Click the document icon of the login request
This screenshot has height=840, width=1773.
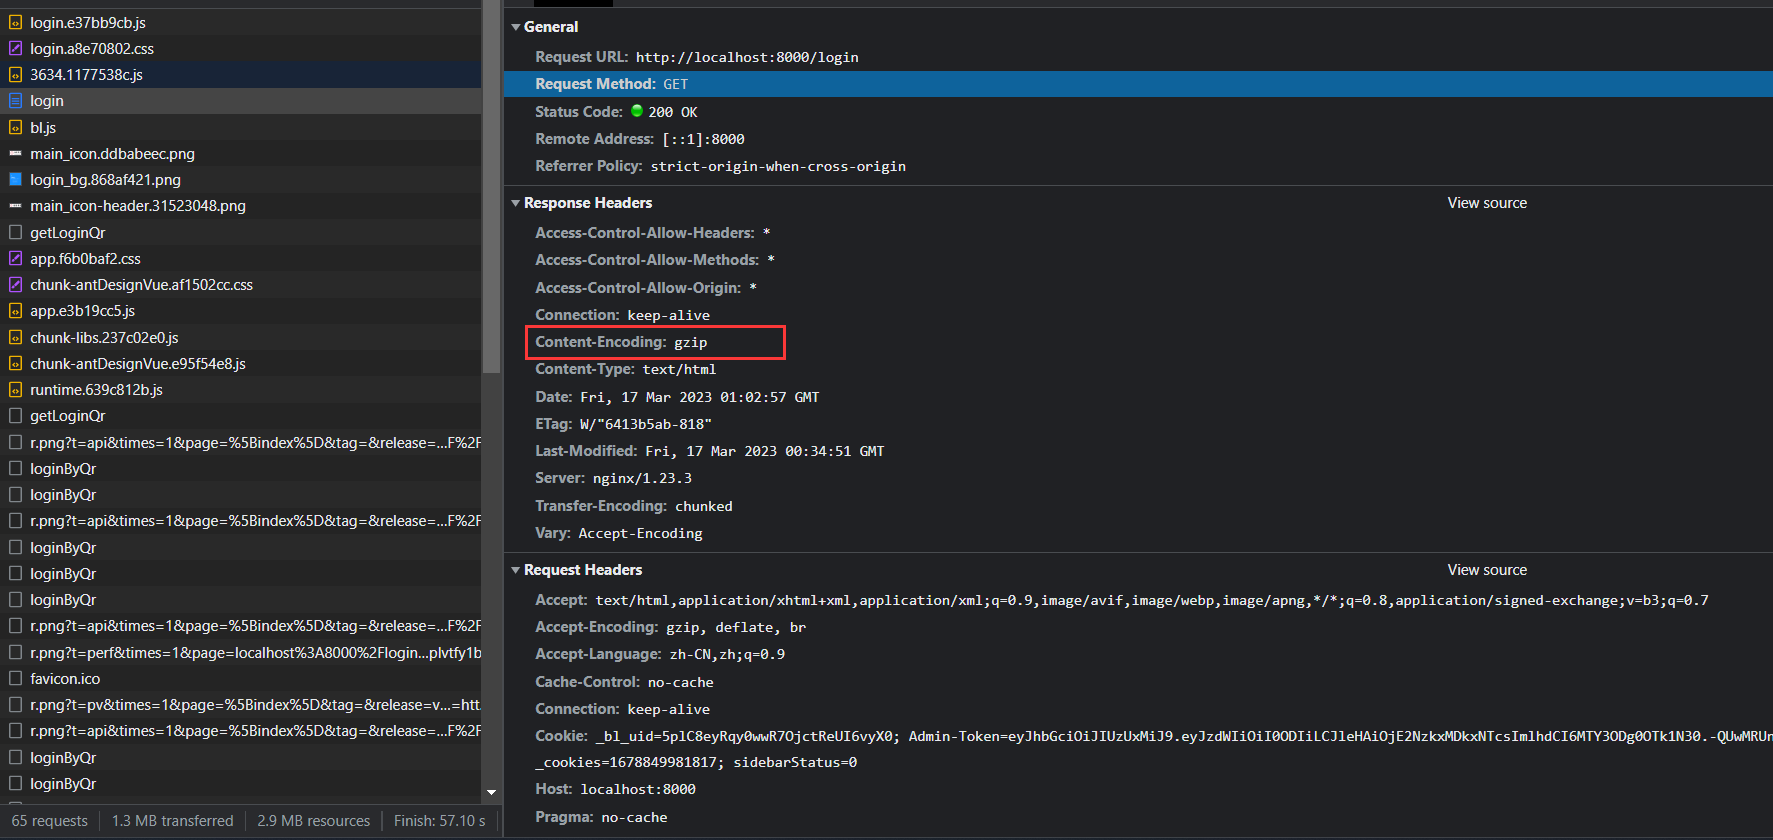coord(15,100)
